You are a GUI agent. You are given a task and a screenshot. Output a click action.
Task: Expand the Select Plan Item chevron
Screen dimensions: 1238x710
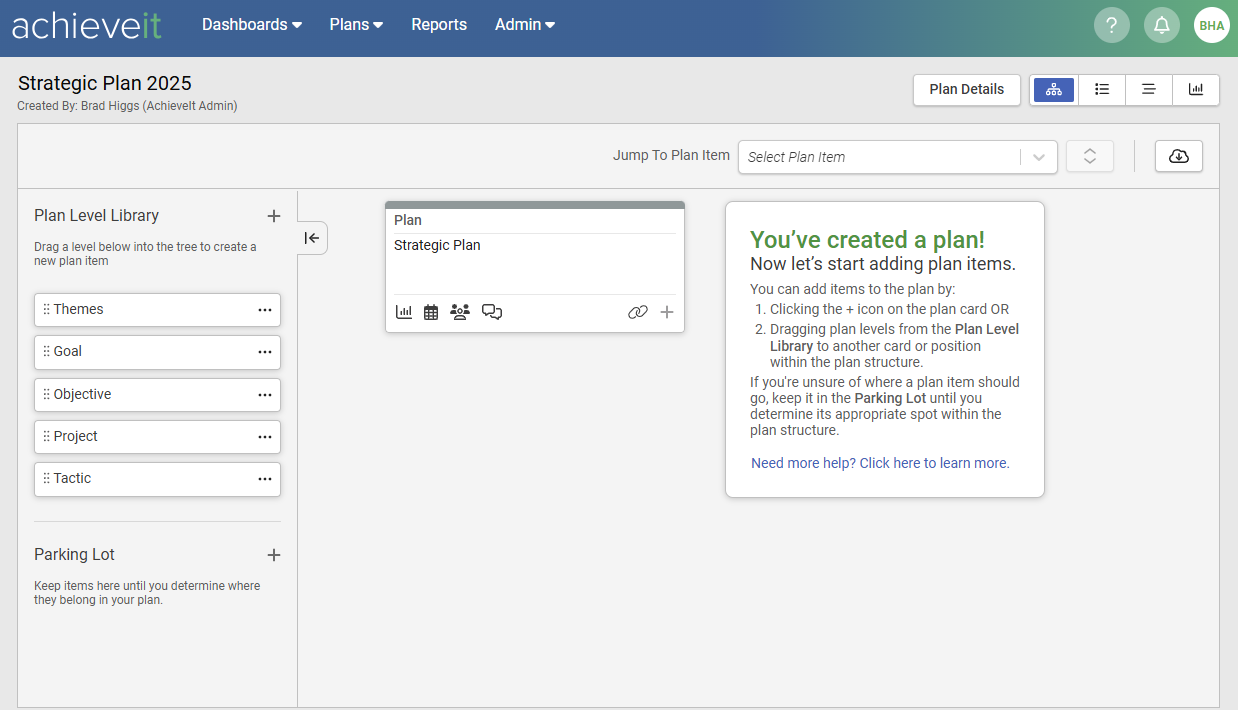[1039, 157]
